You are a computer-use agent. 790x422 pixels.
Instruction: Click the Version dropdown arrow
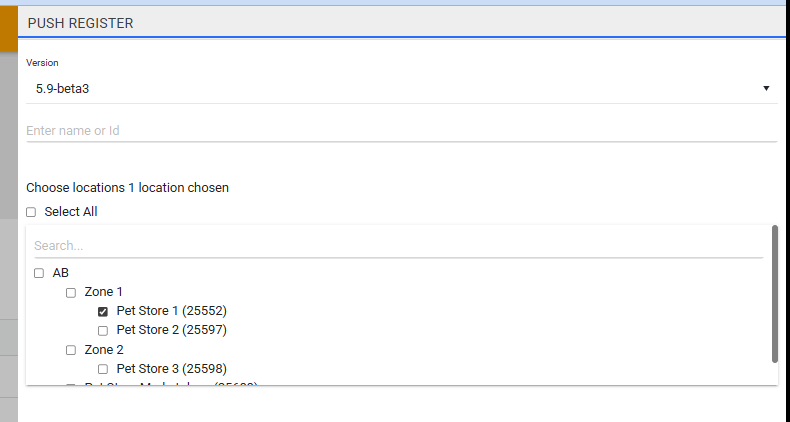[x=766, y=88]
